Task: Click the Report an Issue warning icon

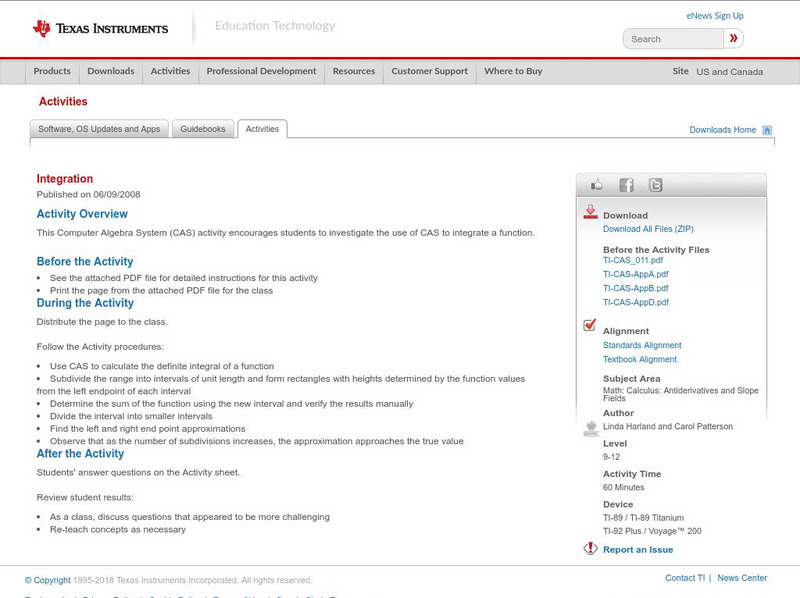Action: click(589, 548)
